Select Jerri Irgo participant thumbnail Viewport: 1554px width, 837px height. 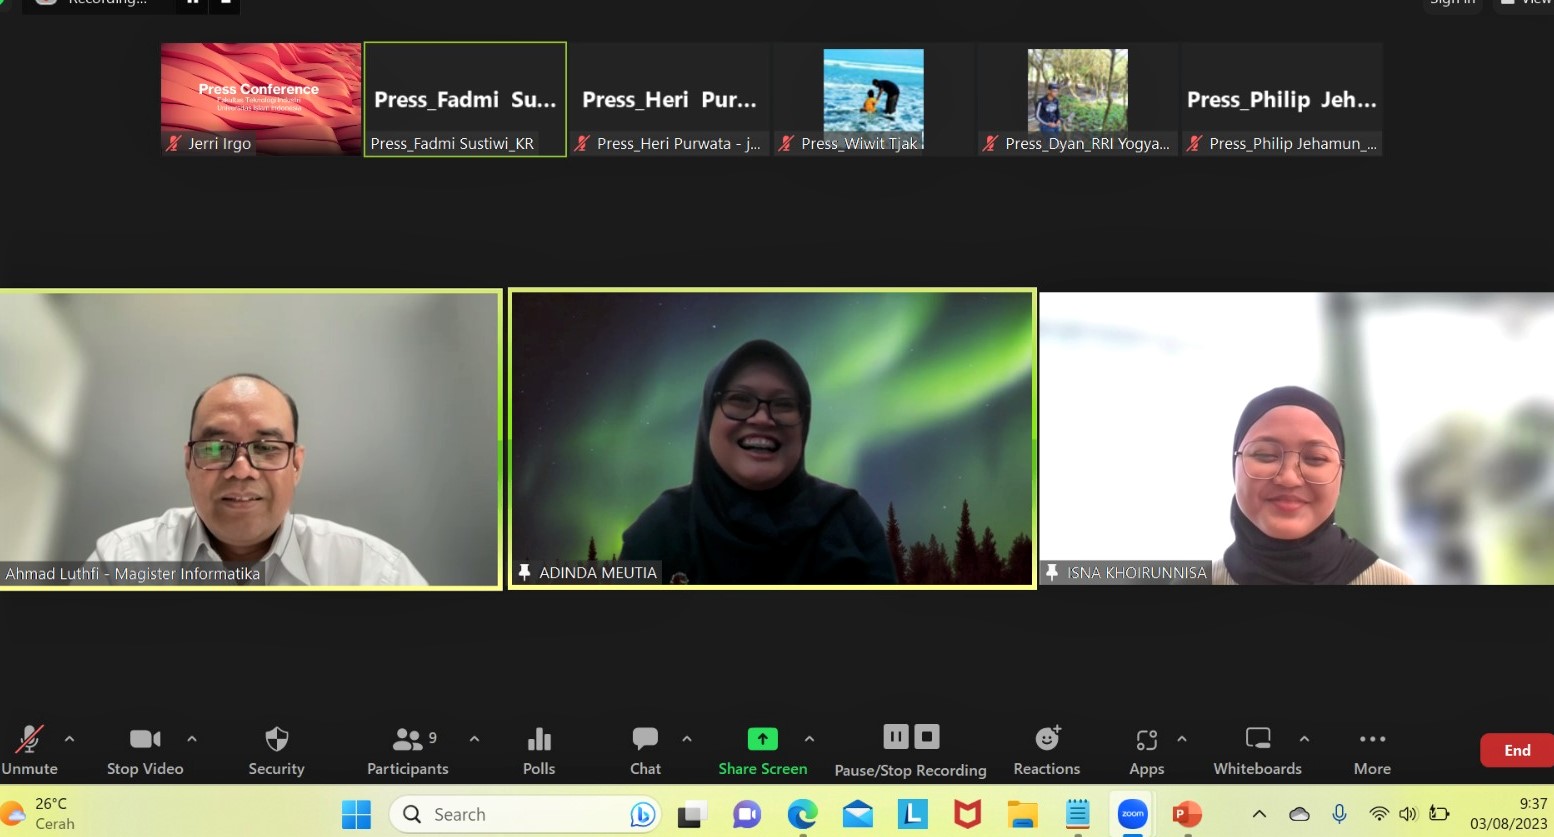[x=261, y=99]
